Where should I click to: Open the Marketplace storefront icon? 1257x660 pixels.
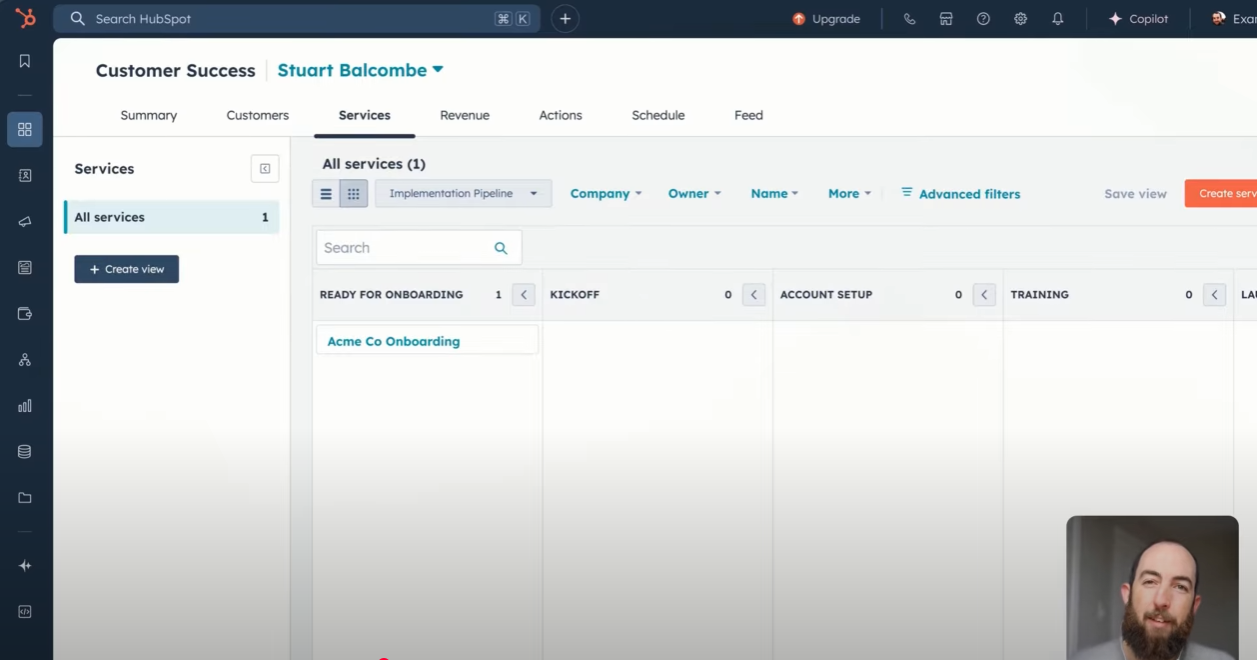946,19
